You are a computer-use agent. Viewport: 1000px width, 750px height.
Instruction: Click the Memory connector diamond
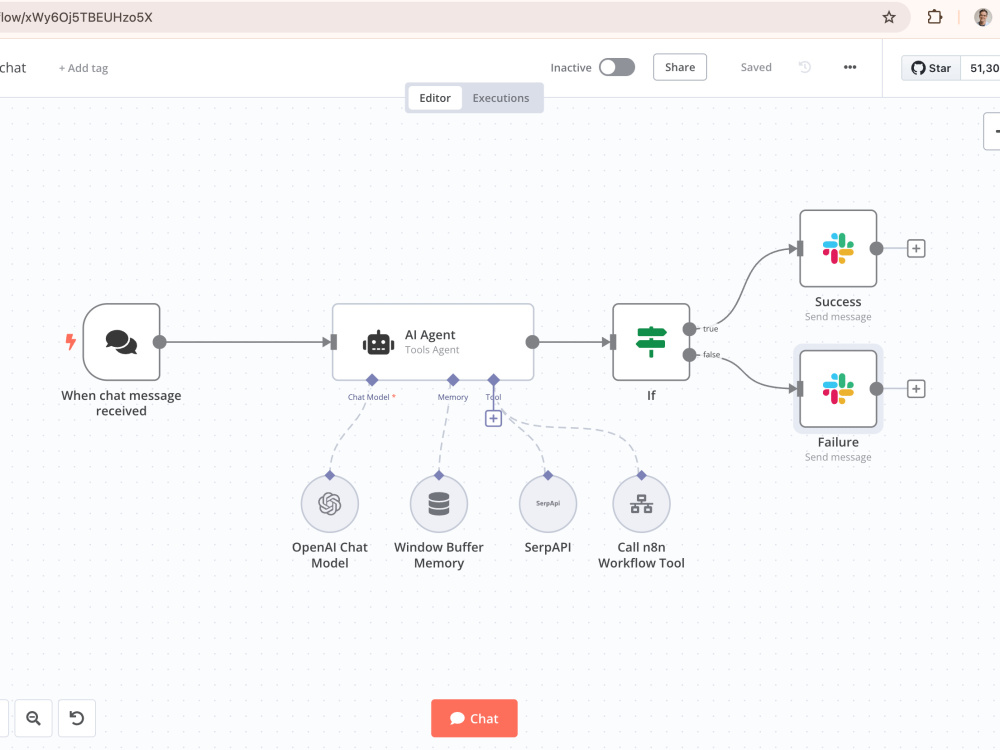point(453,380)
